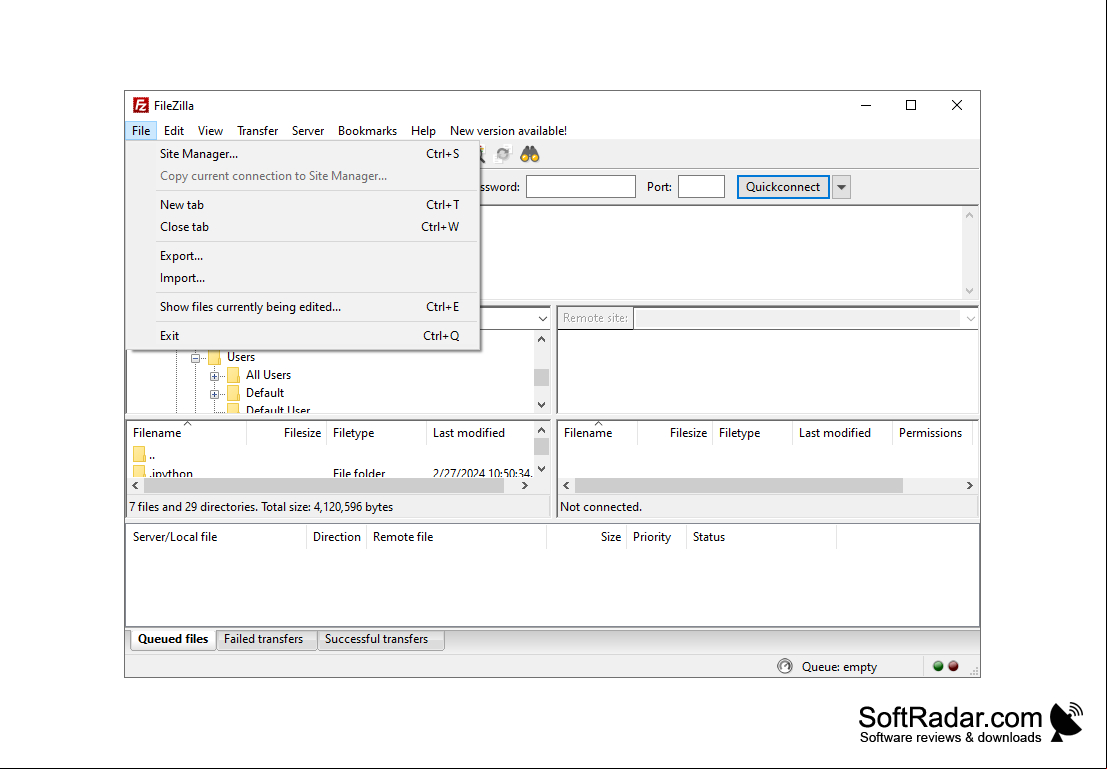Sort local list by Last modified column
Screen dimensions: 1107x769
[480, 433]
